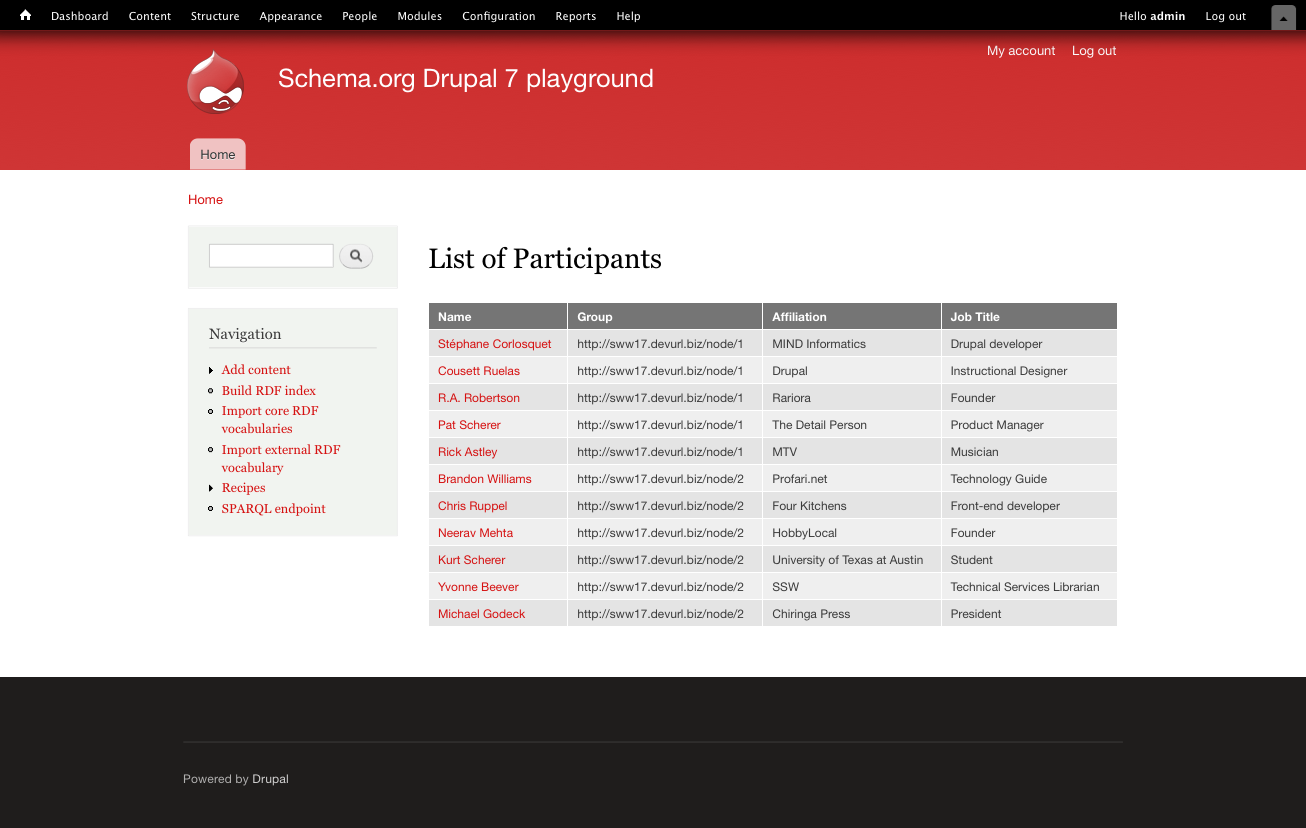Go to Configuration in the toolbar

(x=498, y=16)
